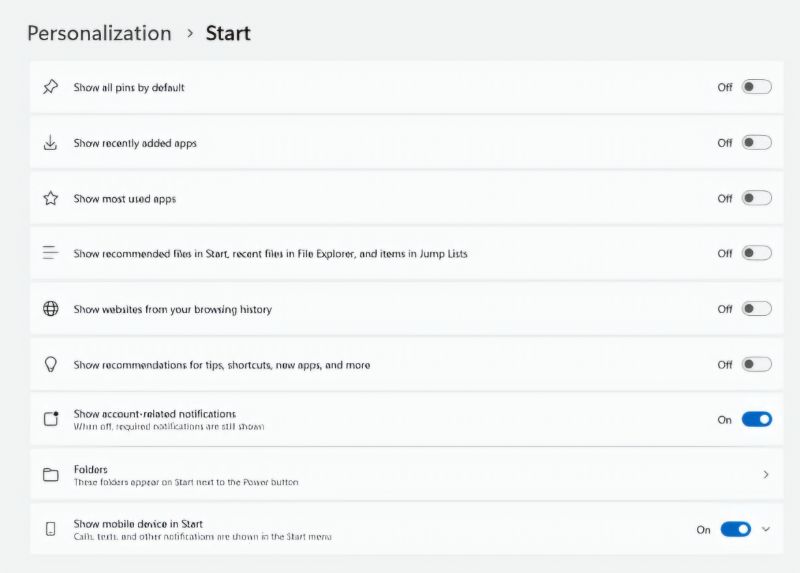Open Folders settings with the right chevron
This screenshot has height=573, width=800.
(x=766, y=474)
